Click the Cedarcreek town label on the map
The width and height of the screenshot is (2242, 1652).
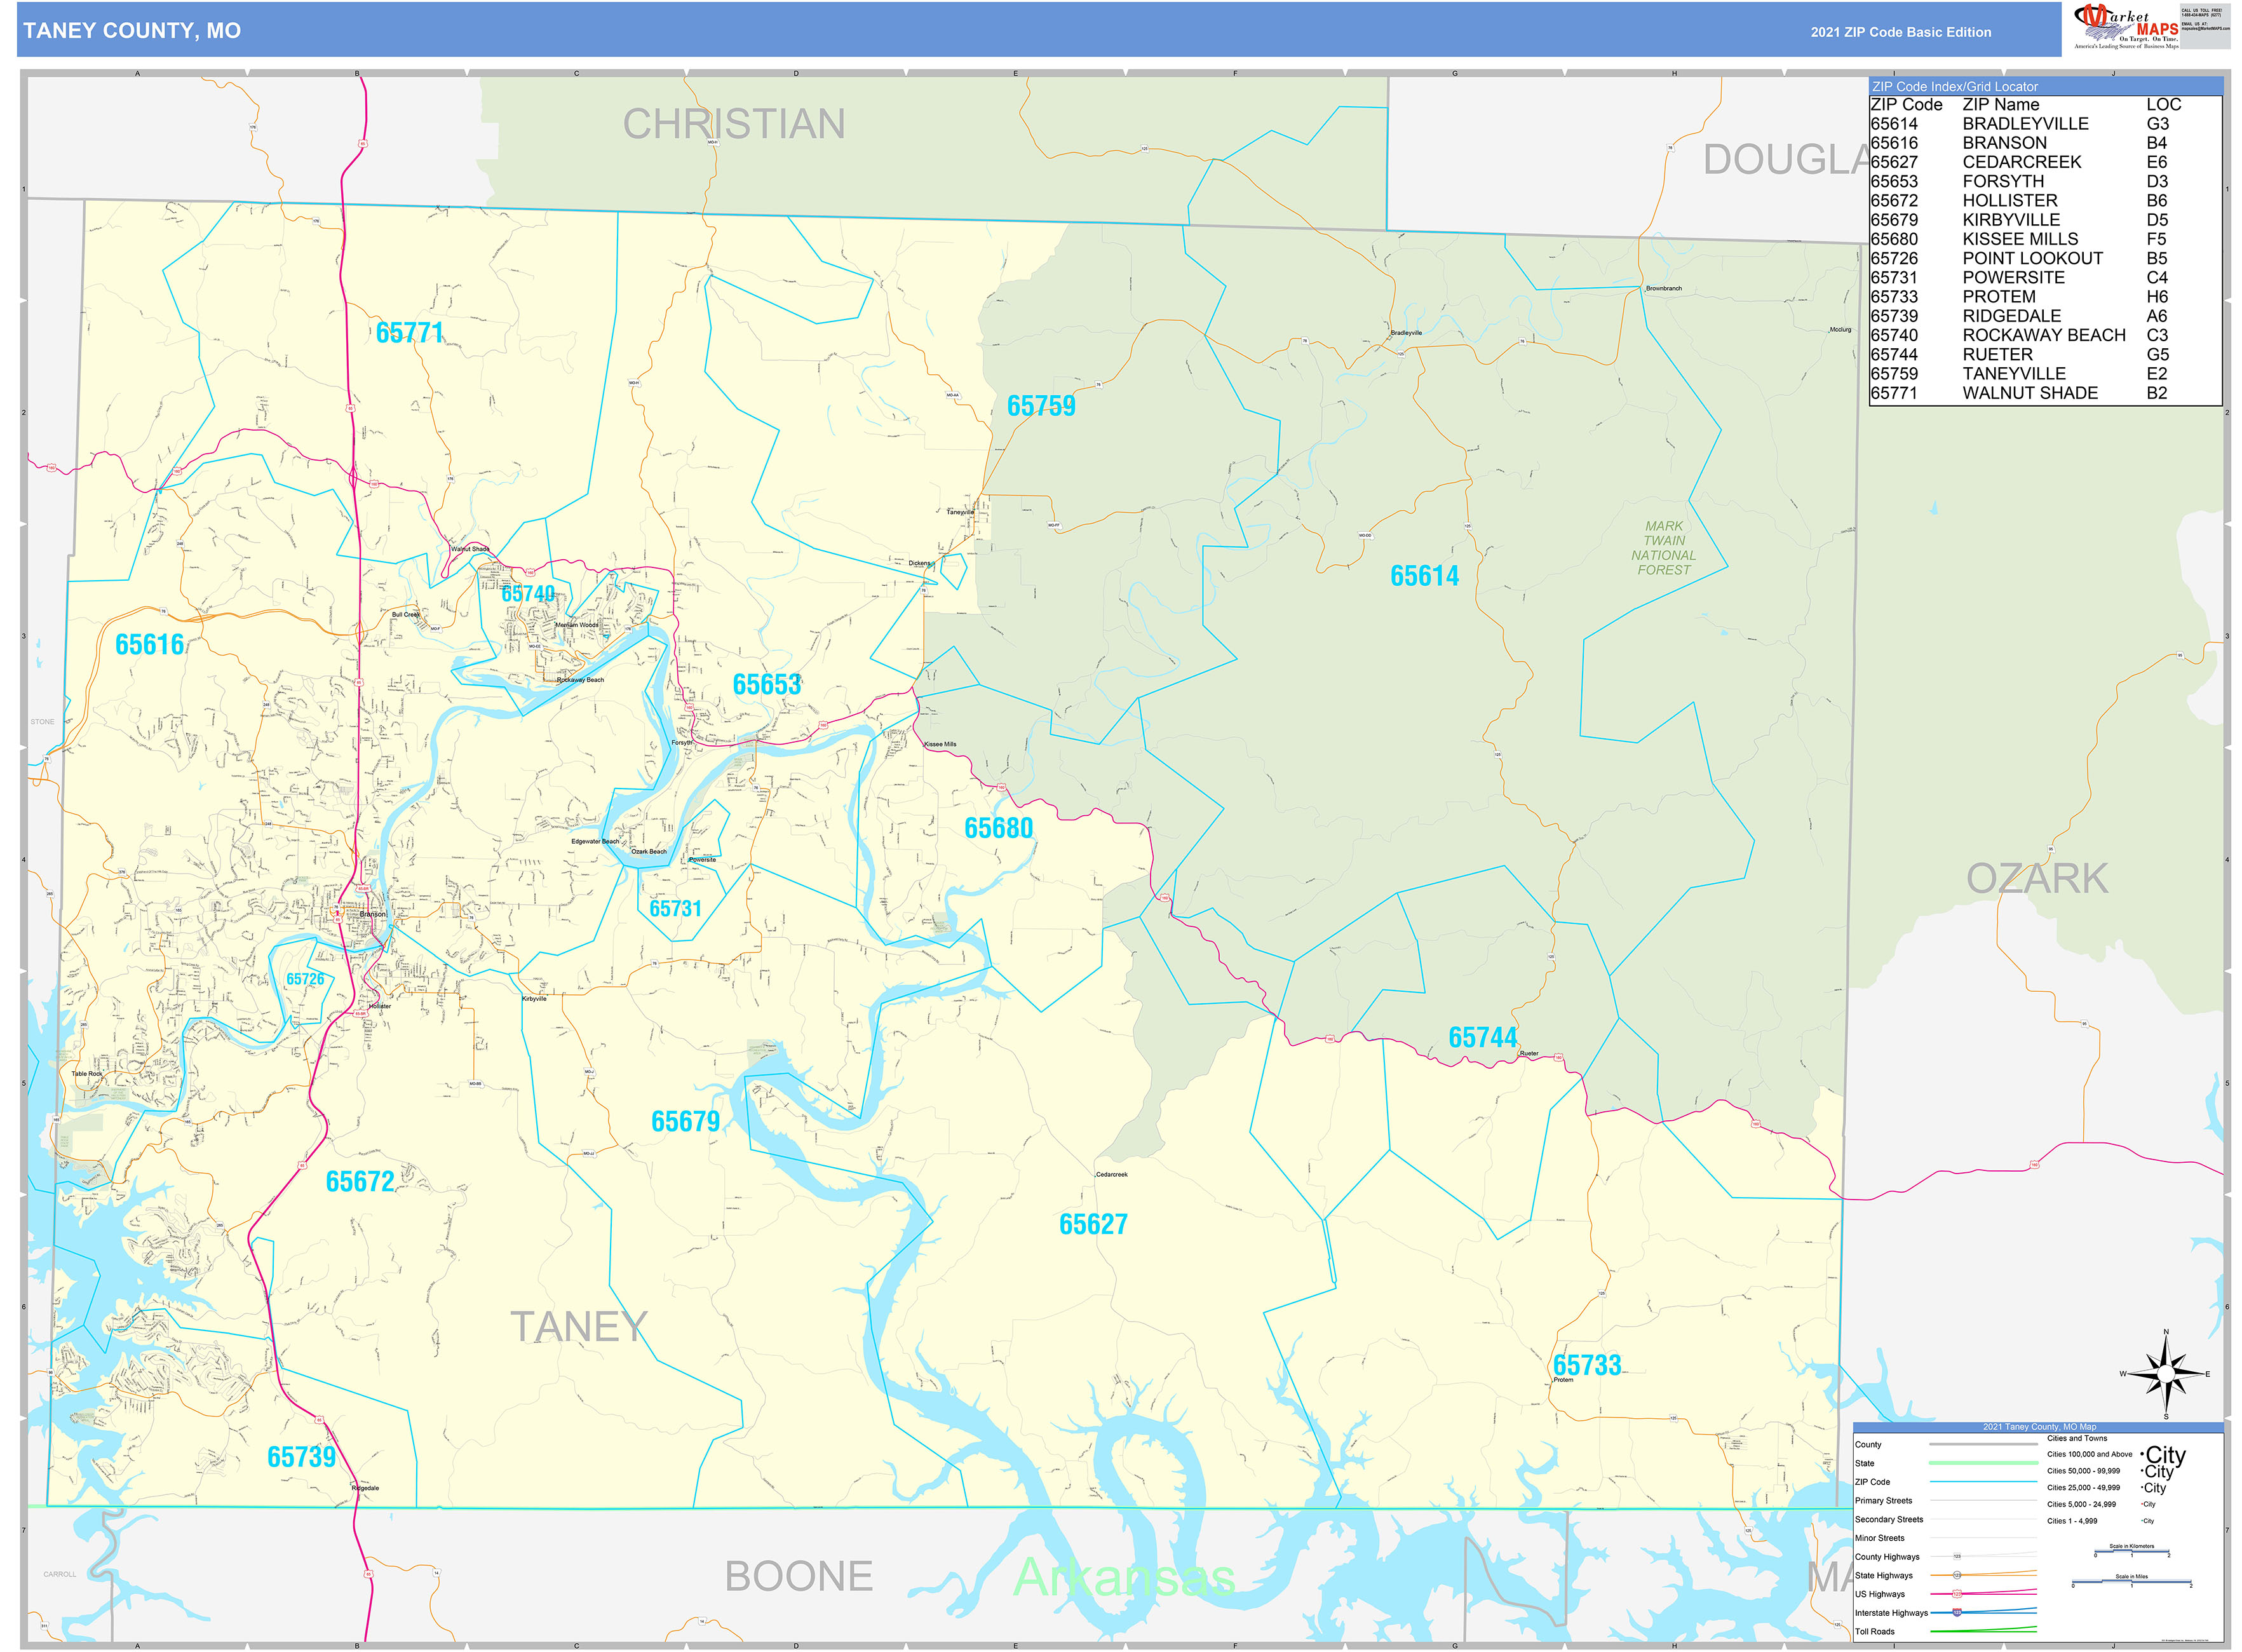pyautogui.click(x=1112, y=1175)
